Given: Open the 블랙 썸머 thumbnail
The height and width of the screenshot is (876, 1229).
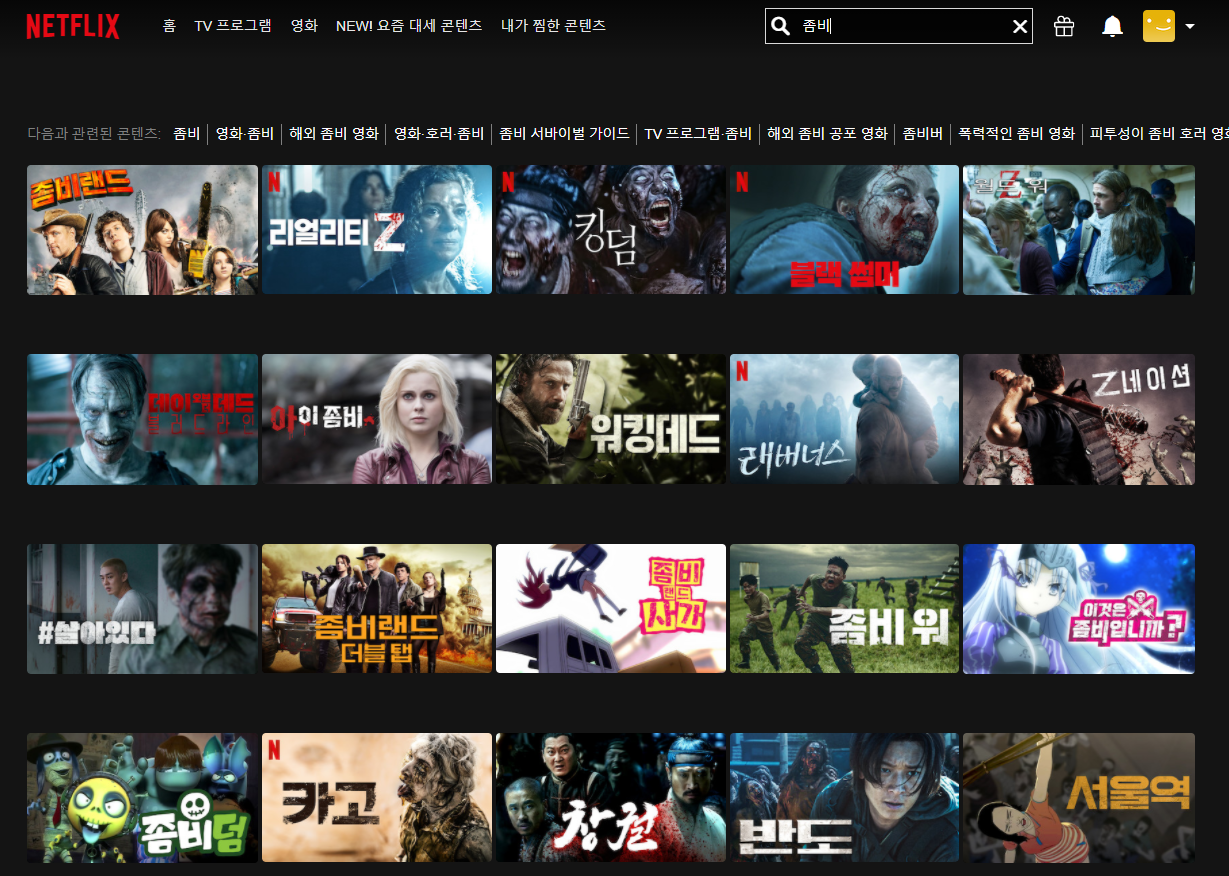Looking at the screenshot, I should coord(844,230).
